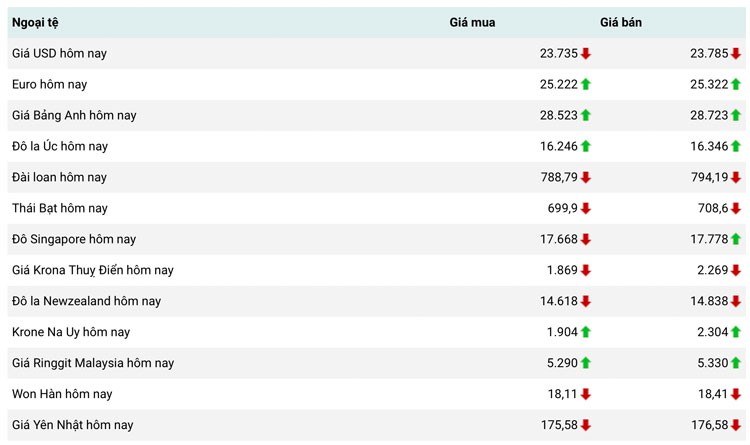Viewport: 750px width, 445px height.
Task: Click the Ngoại tệ column header
Action: tap(35, 22)
